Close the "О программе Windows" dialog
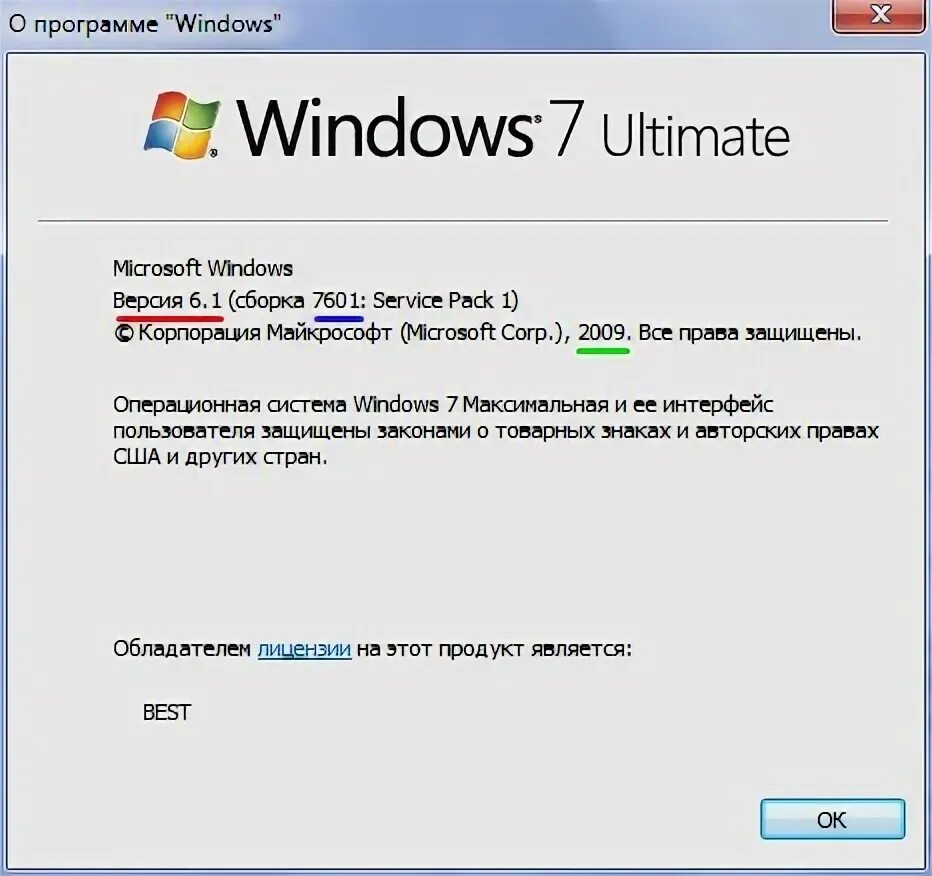This screenshot has height=876, width=932. 880,15
